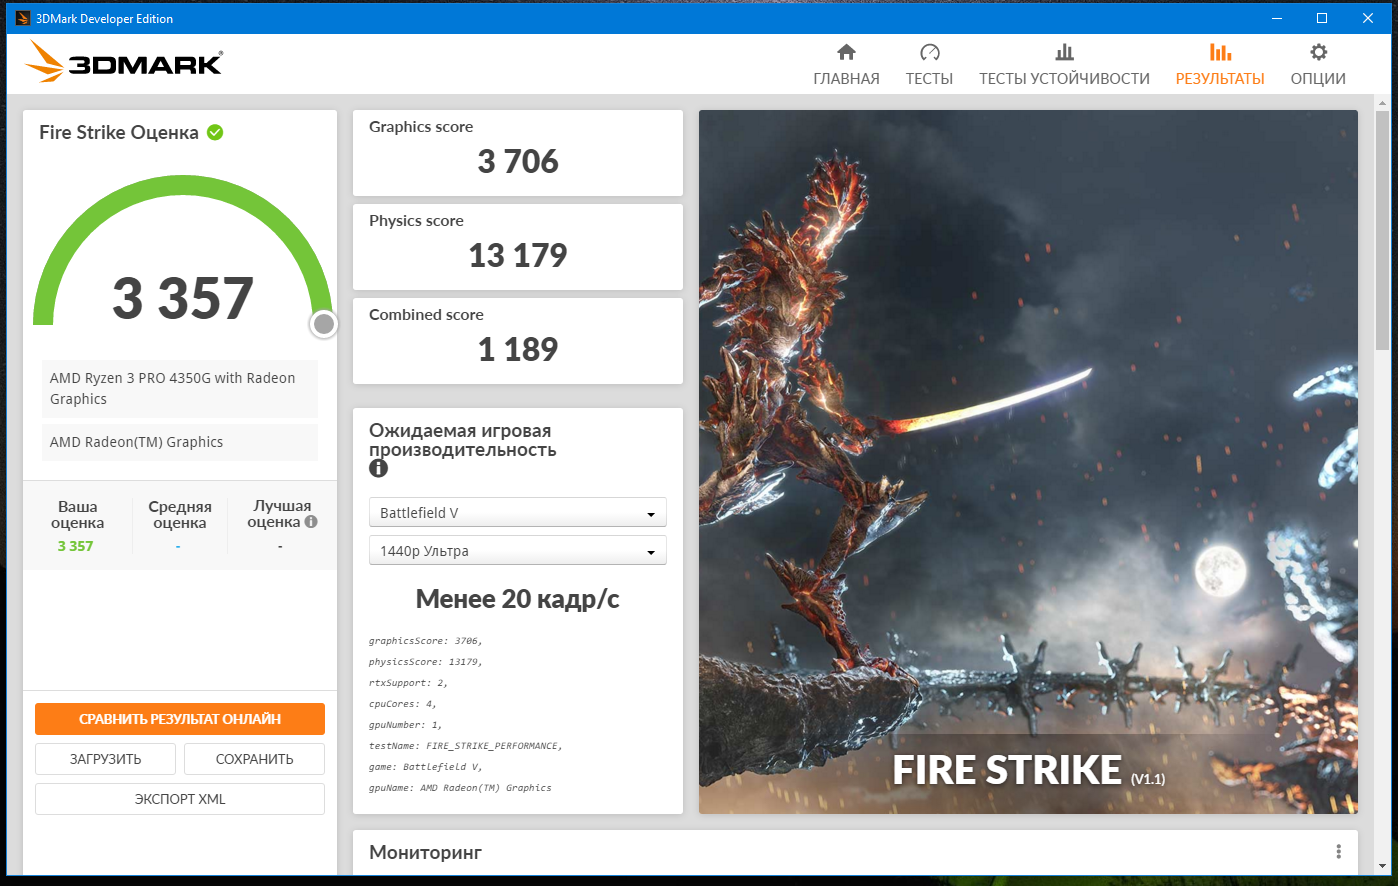
Task: Click the Ваша оценка value 3 357
Action: click(x=75, y=546)
